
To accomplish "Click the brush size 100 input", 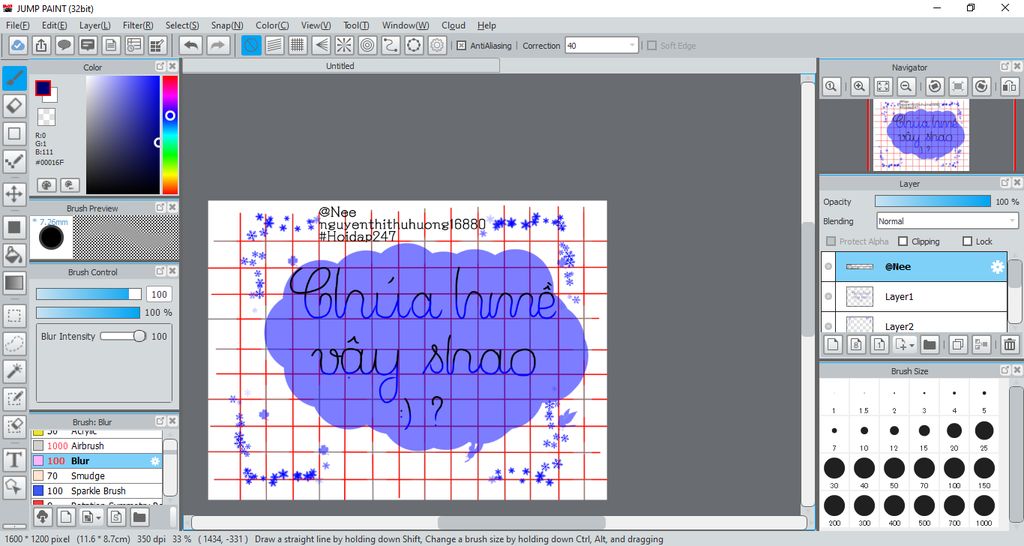I will tap(159, 295).
